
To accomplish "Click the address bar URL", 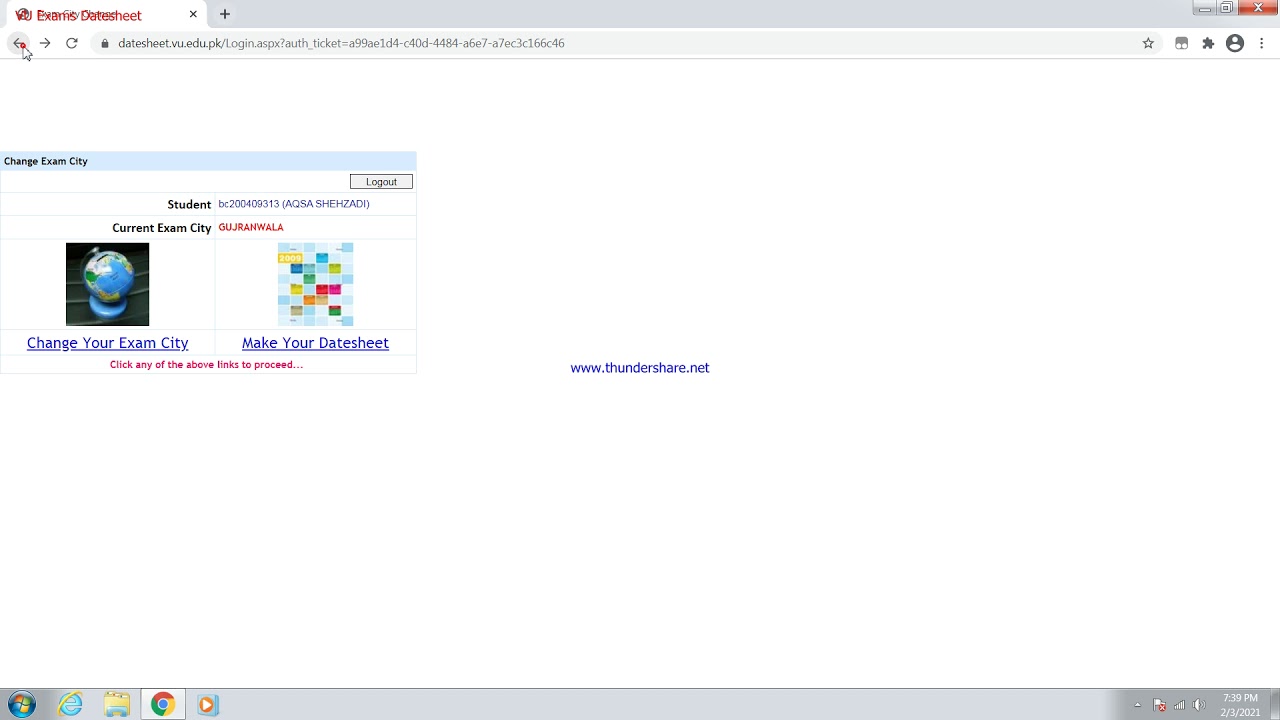I will pos(341,43).
